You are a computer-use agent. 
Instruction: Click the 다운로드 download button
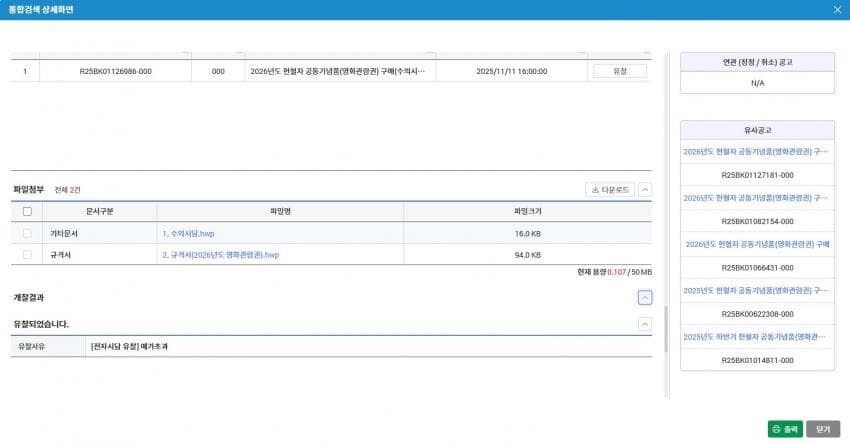click(x=609, y=189)
